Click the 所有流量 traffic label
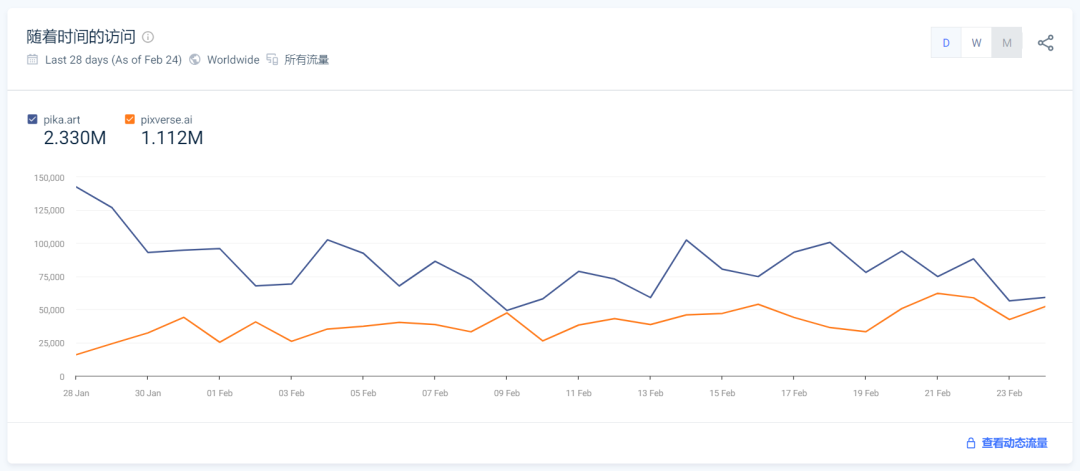The width and height of the screenshot is (1080, 471). point(307,60)
